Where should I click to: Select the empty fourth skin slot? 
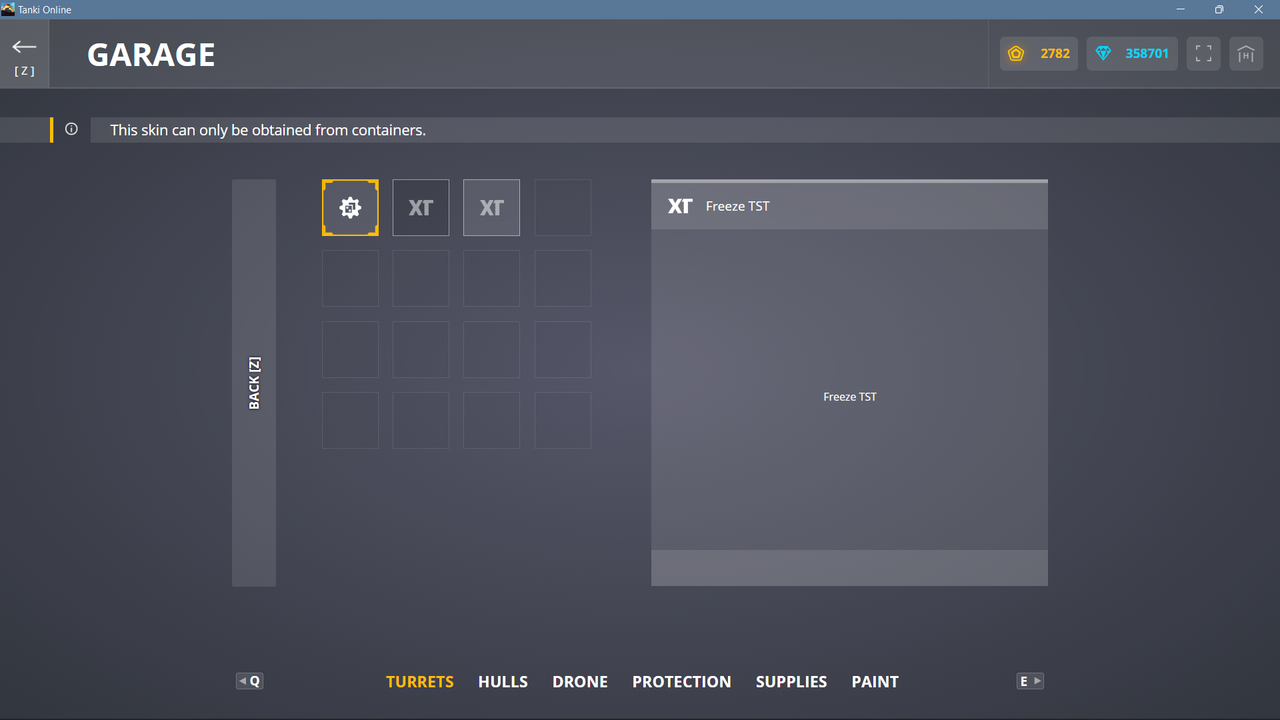[x=562, y=207]
